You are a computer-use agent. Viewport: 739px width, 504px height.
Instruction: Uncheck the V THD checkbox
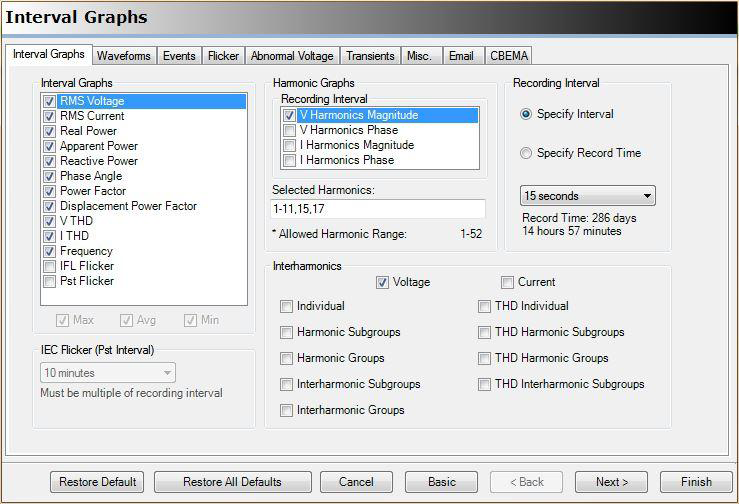click(49, 221)
